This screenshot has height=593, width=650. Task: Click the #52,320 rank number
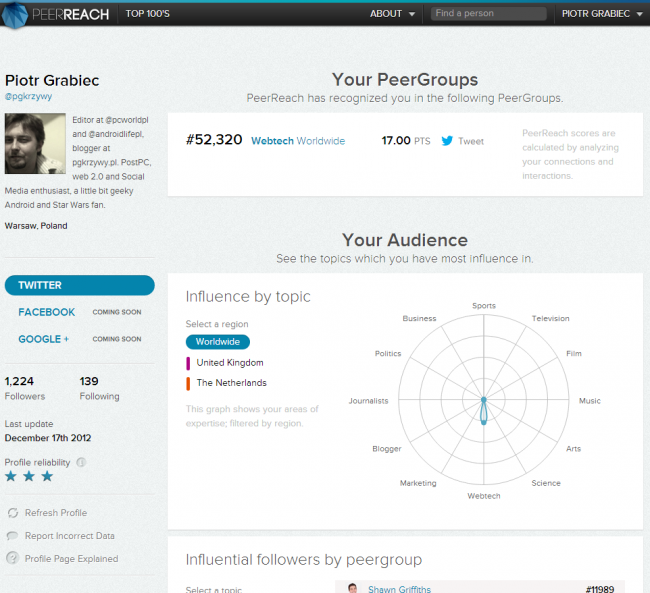click(214, 140)
